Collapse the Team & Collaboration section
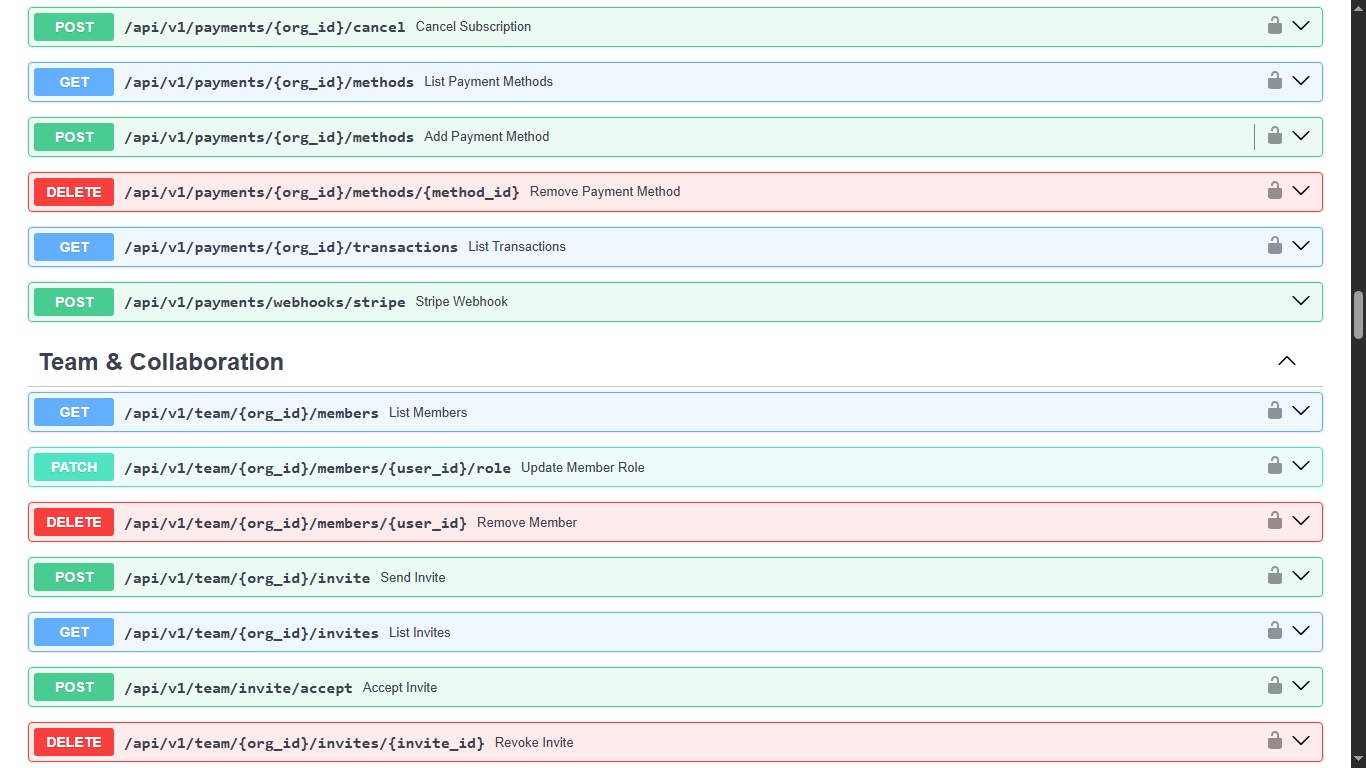1366x768 pixels. click(x=1287, y=361)
